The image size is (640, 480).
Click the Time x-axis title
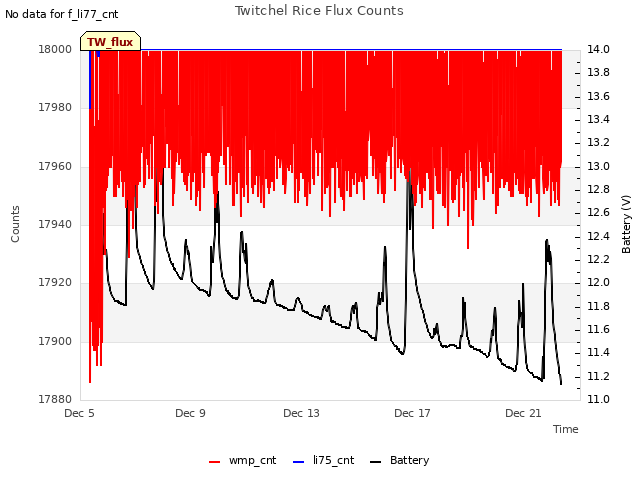[x=566, y=429]
